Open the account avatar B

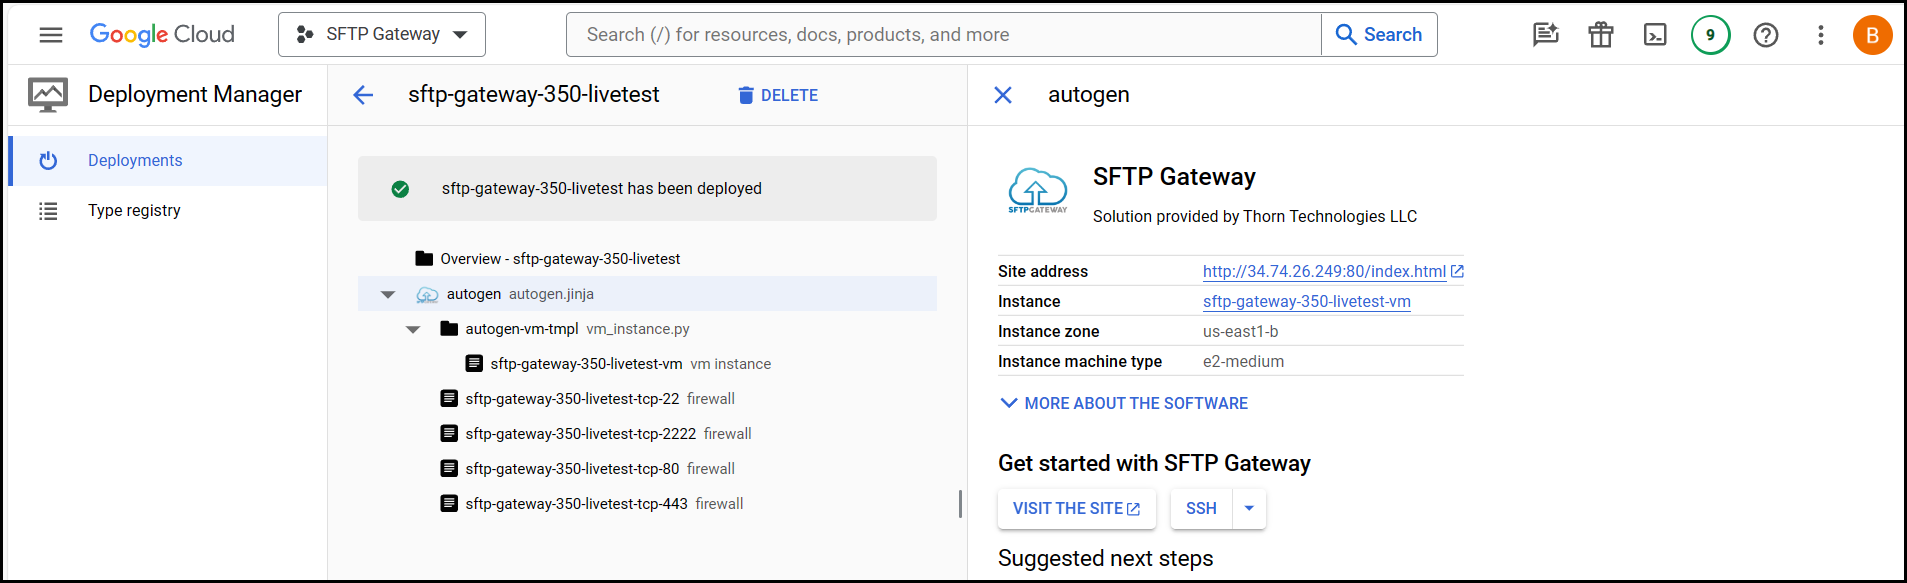[1872, 35]
